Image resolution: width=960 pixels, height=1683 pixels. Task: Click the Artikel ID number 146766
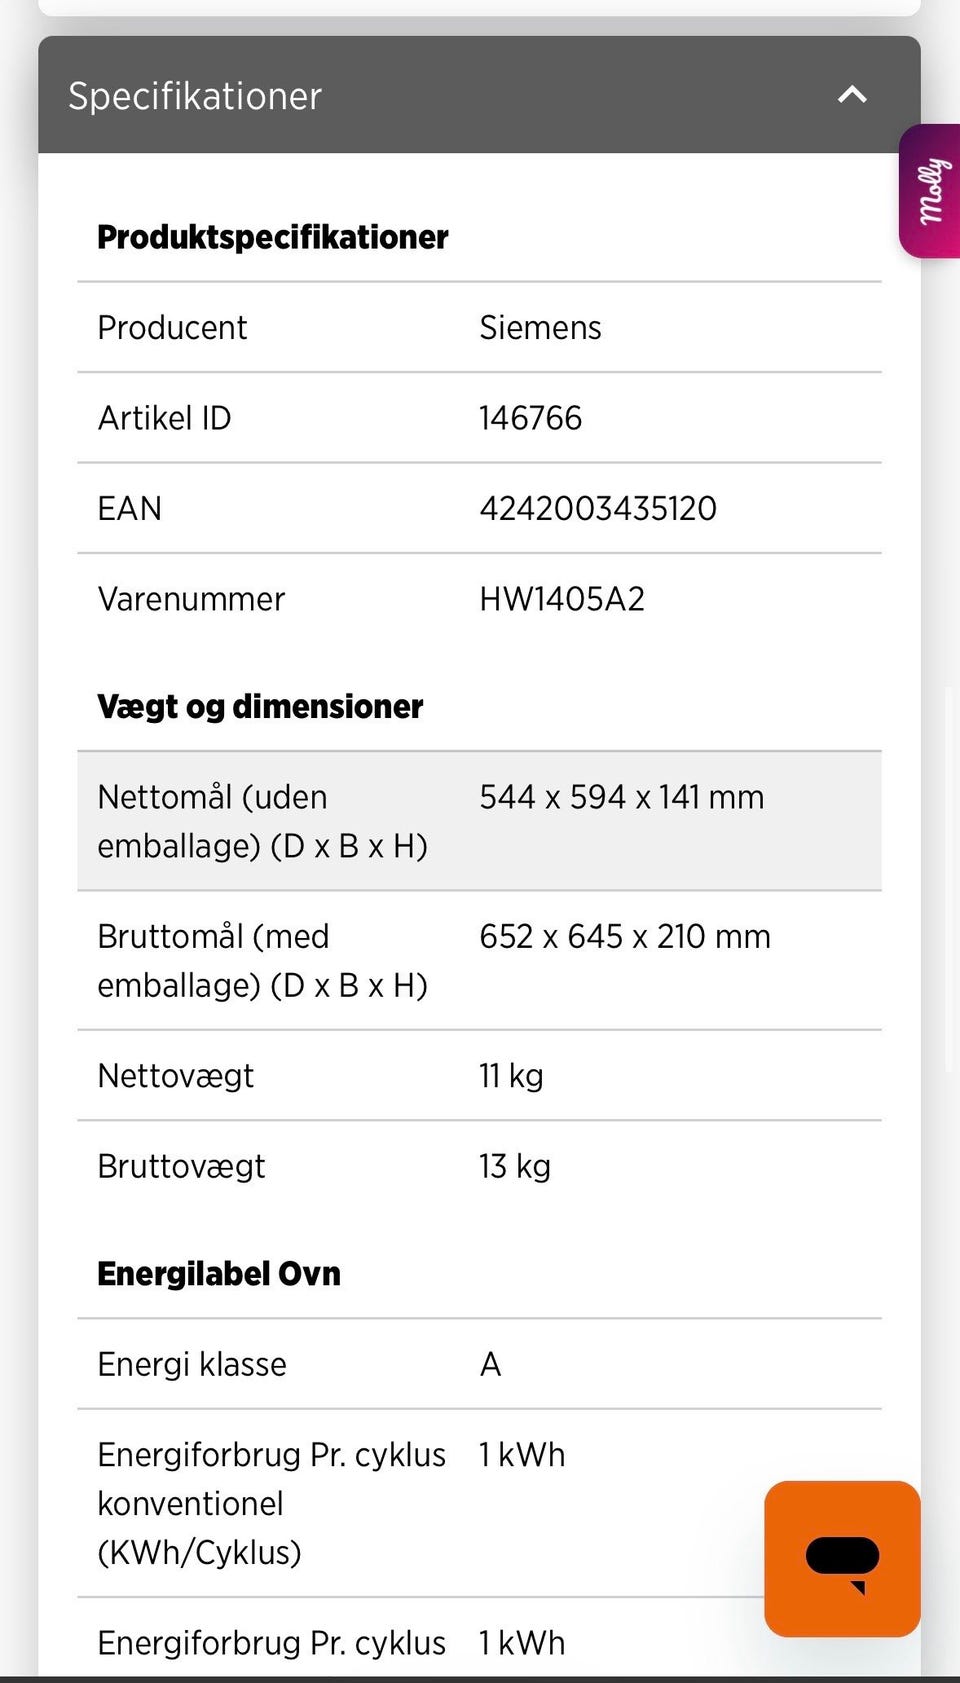(530, 418)
